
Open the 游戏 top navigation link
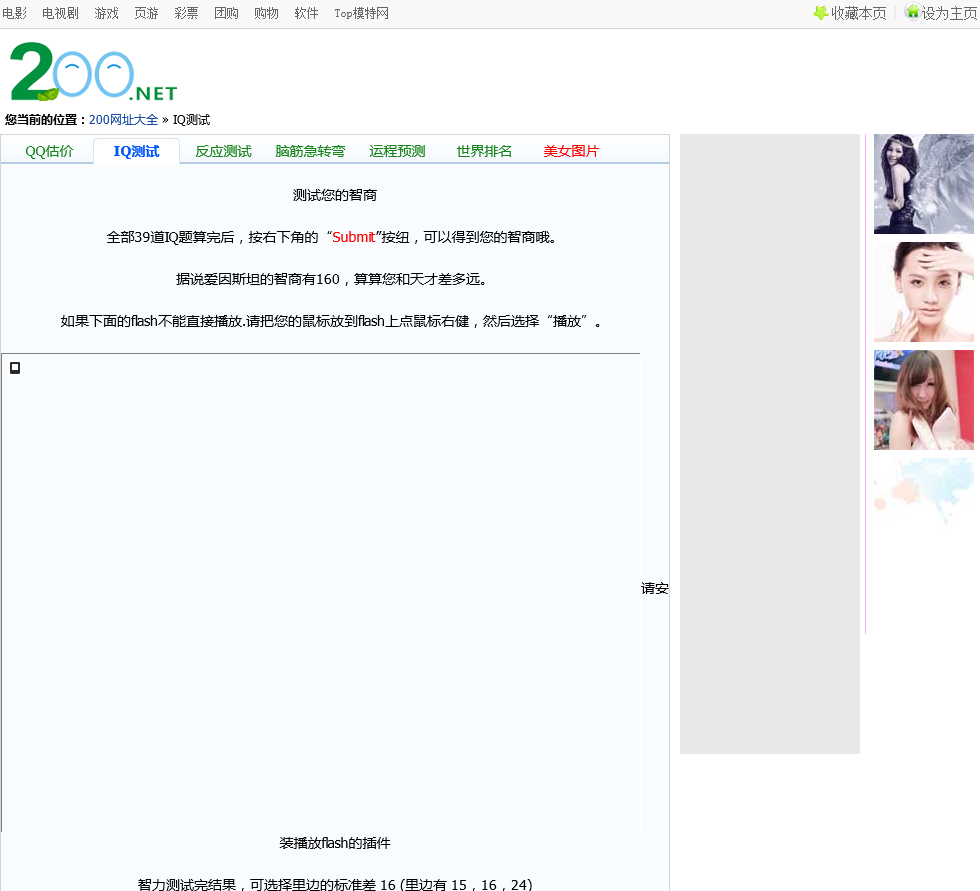coord(106,13)
